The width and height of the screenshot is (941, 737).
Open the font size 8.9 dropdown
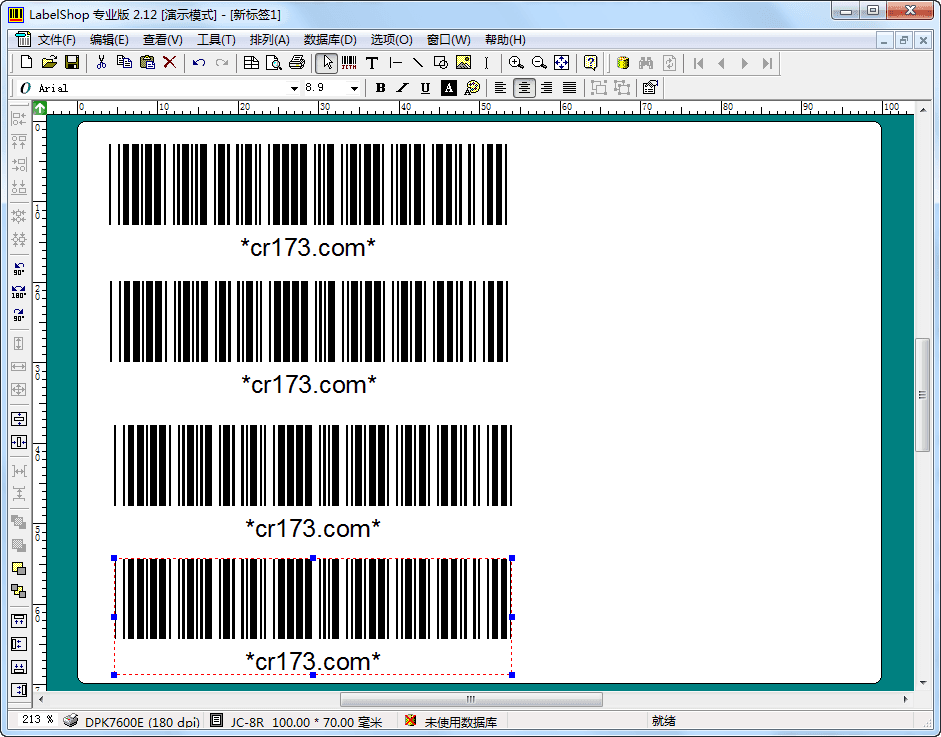[x=354, y=88]
